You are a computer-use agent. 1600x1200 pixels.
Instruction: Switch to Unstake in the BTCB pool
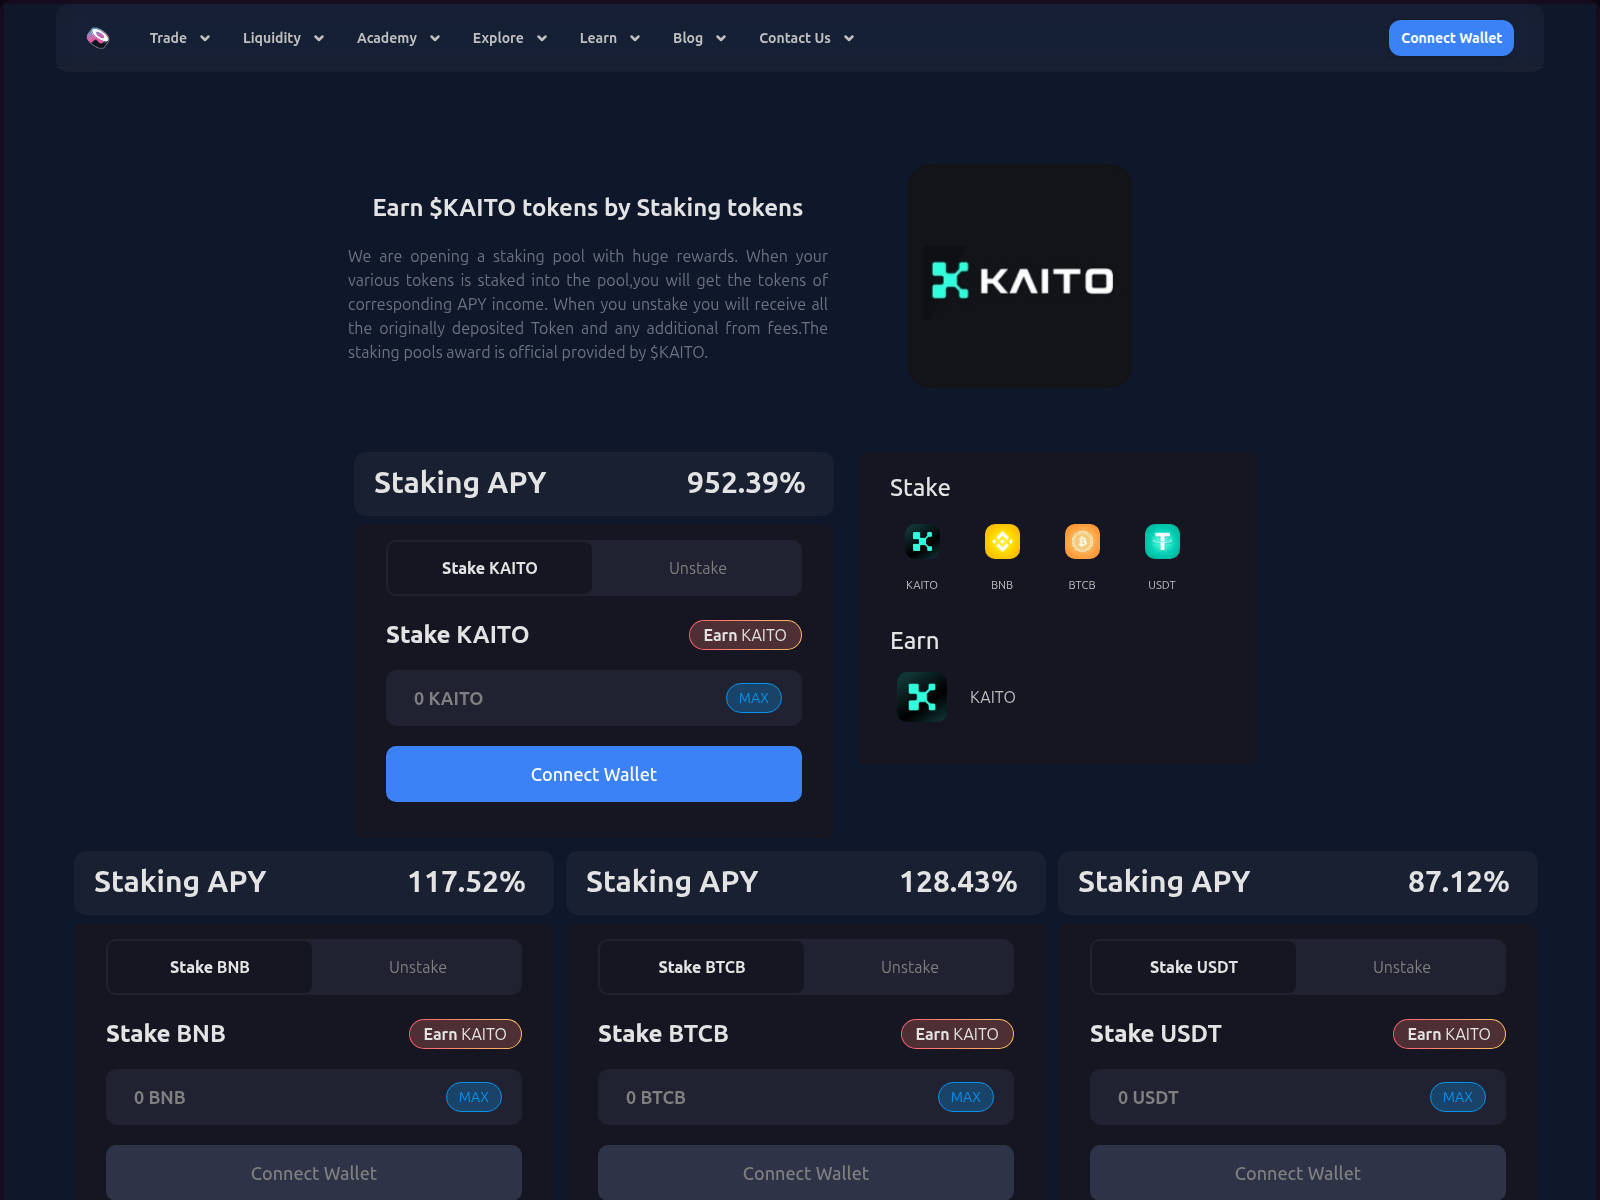(x=910, y=967)
